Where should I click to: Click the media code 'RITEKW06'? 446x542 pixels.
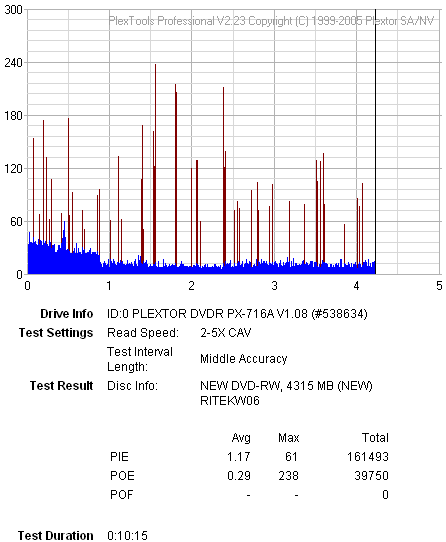(230, 401)
